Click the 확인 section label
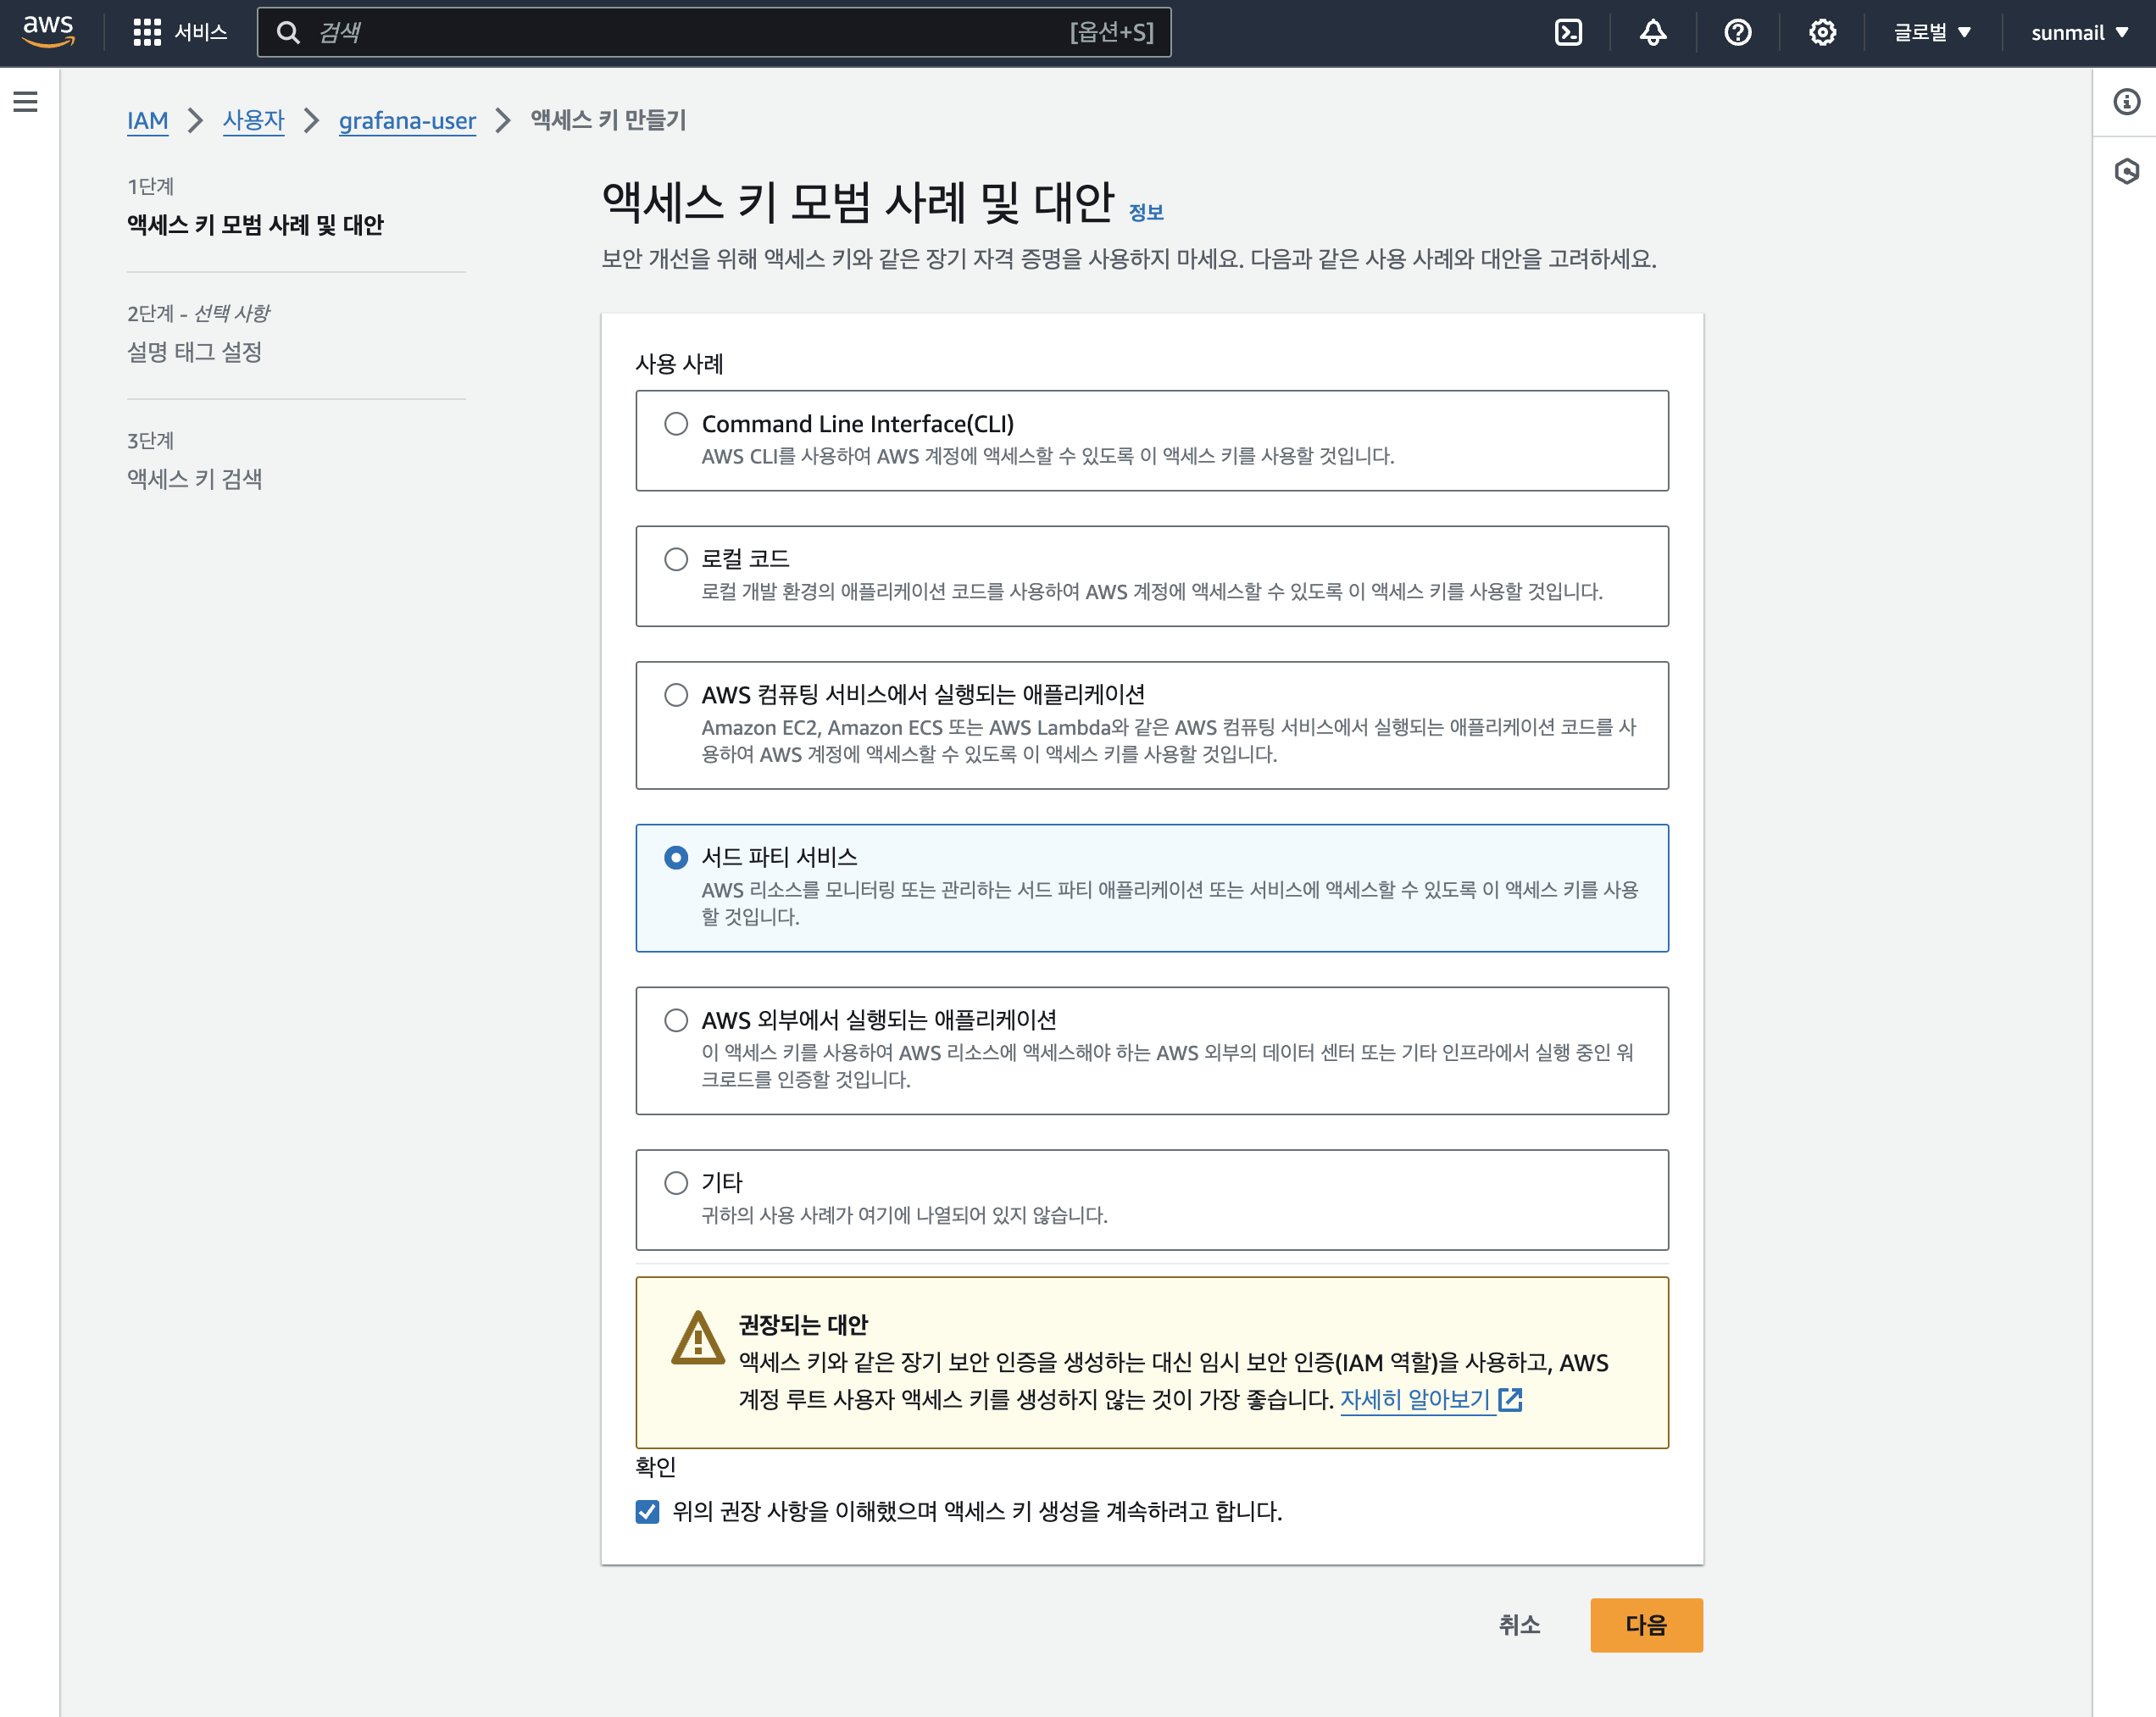This screenshot has width=2156, height=1717. (656, 1467)
